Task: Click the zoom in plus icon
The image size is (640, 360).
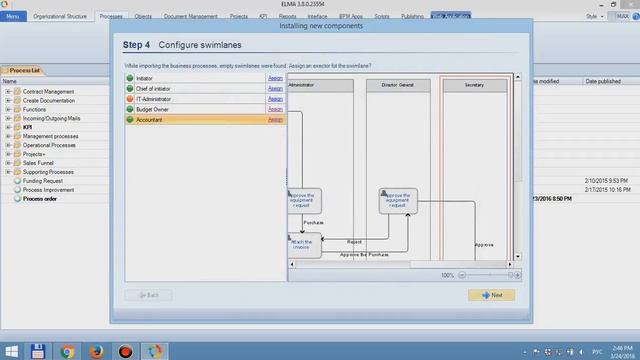Action: 517,275
